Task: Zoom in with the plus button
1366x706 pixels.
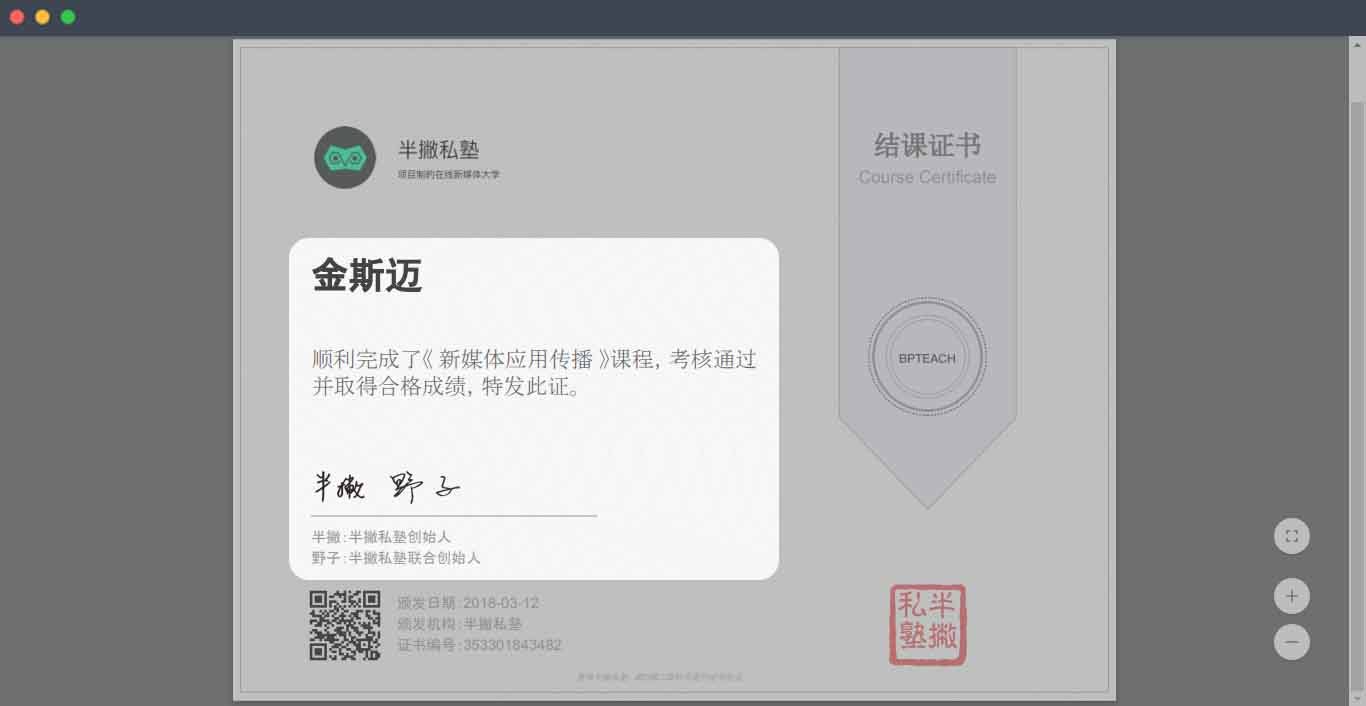Action: 1291,597
